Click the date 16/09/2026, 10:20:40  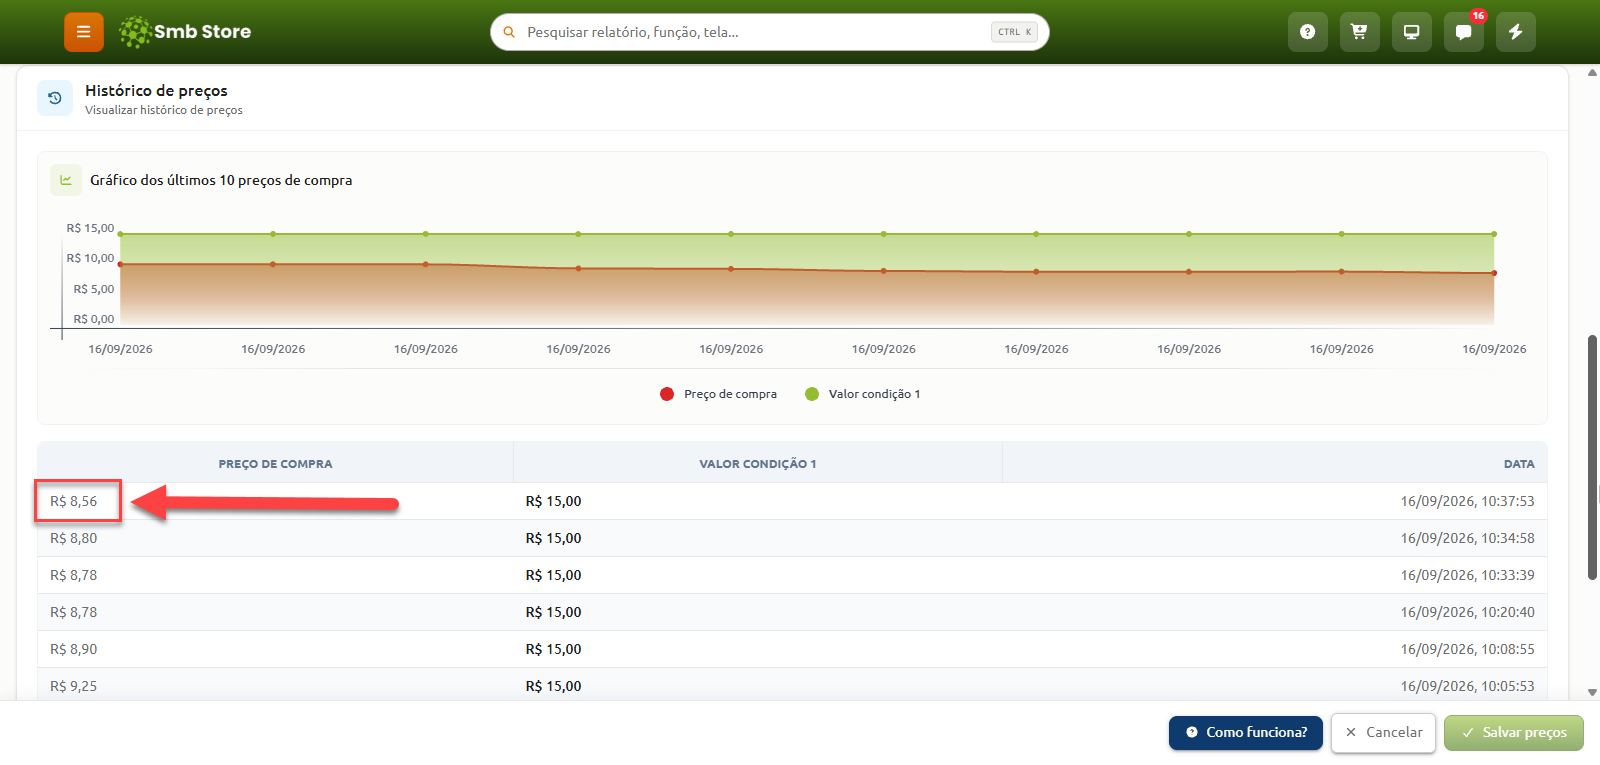(1467, 612)
